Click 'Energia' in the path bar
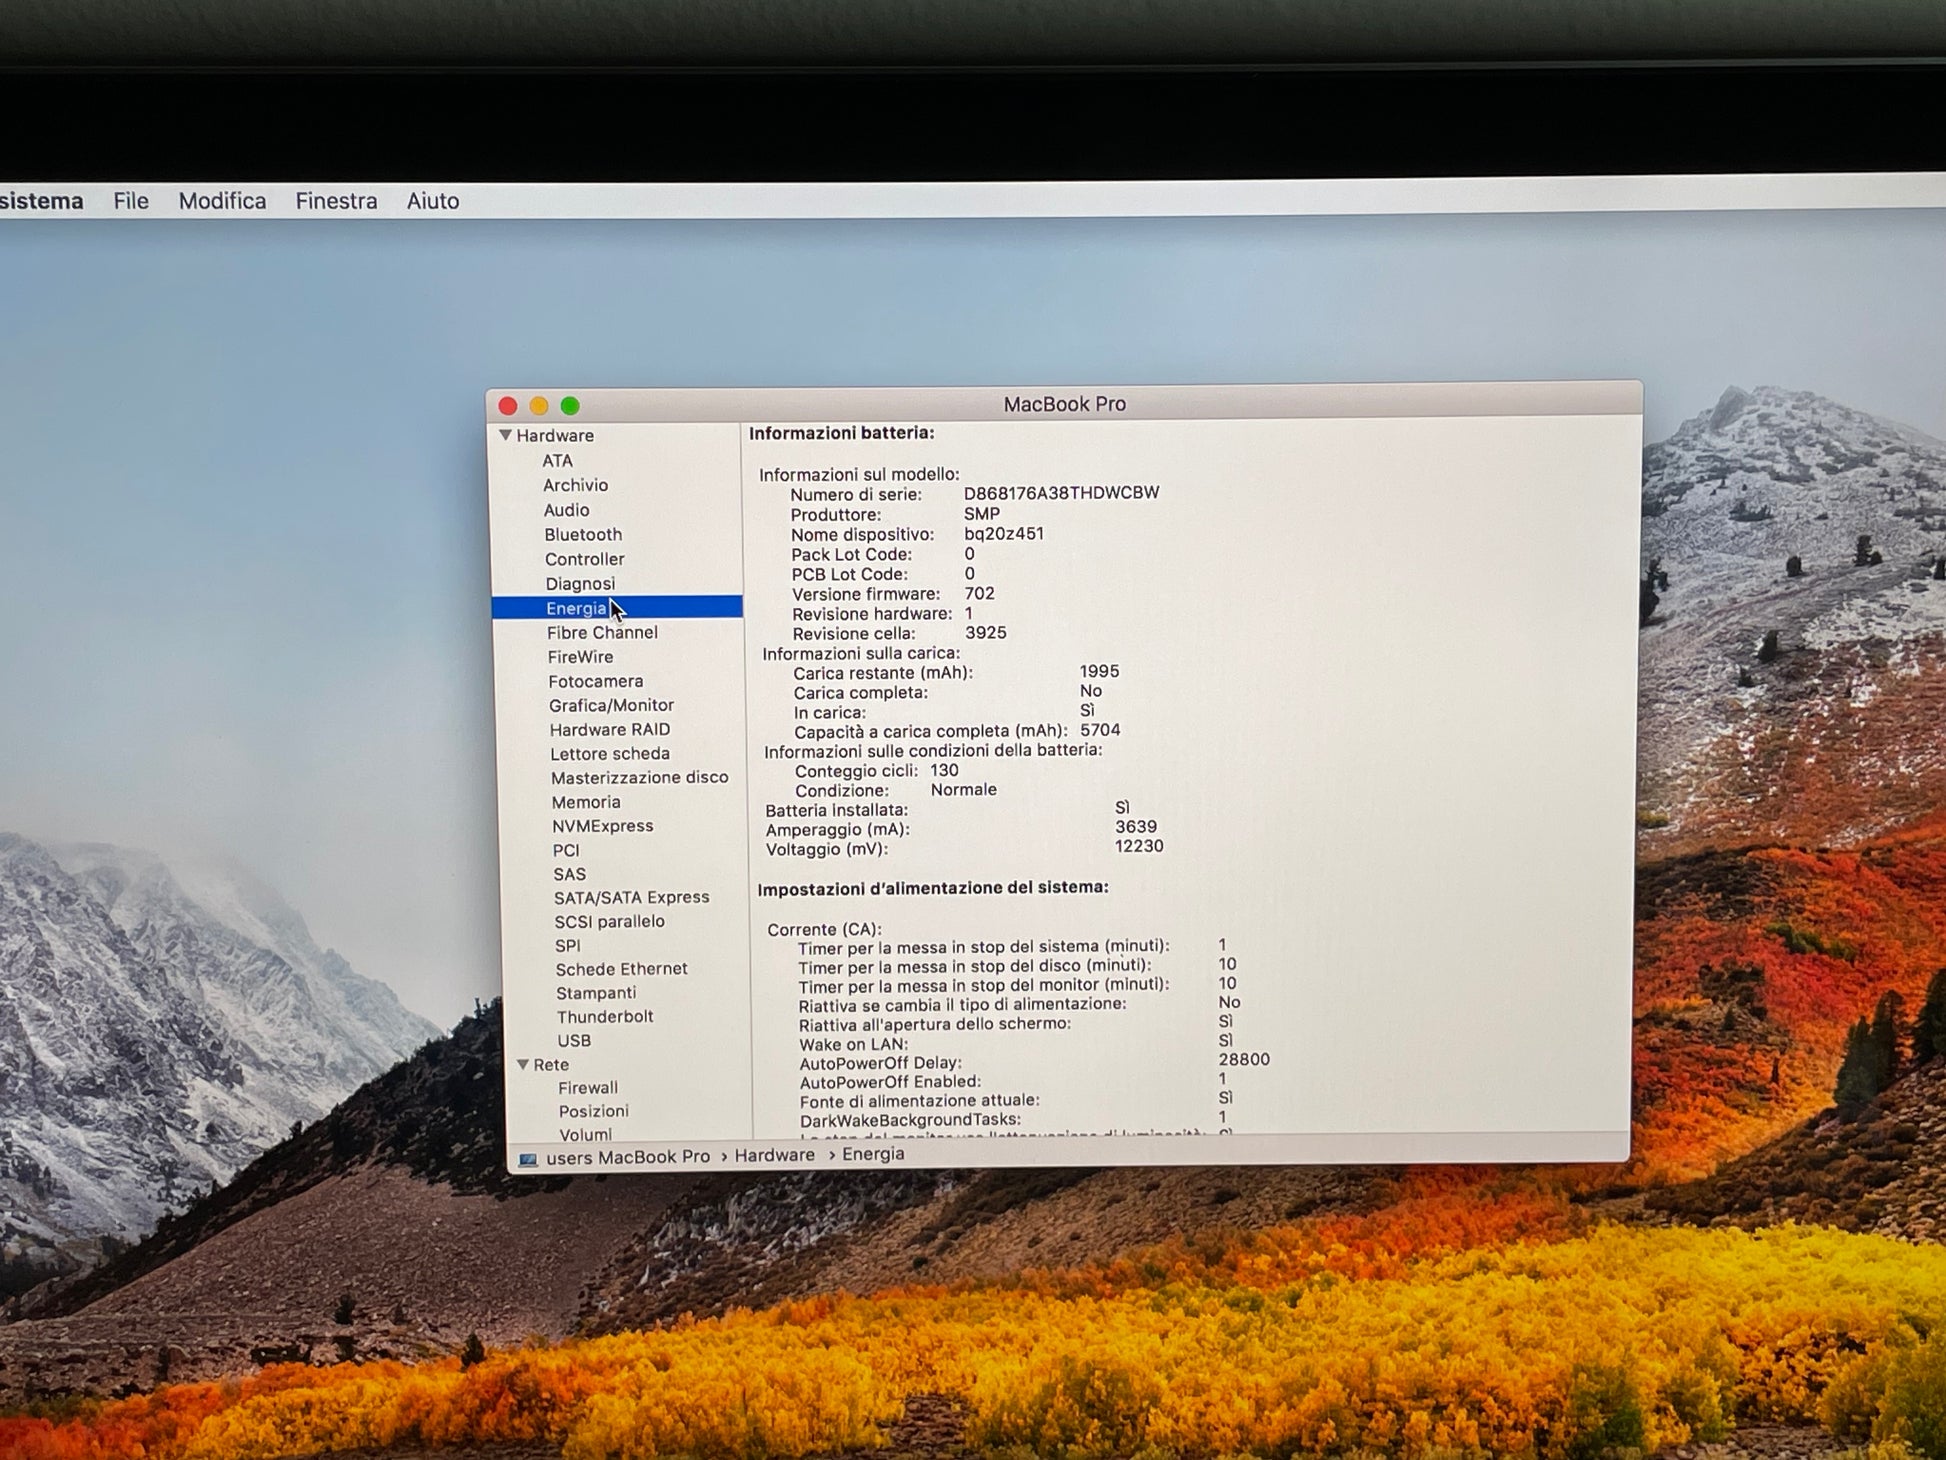1946x1460 pixels. 873,1154
